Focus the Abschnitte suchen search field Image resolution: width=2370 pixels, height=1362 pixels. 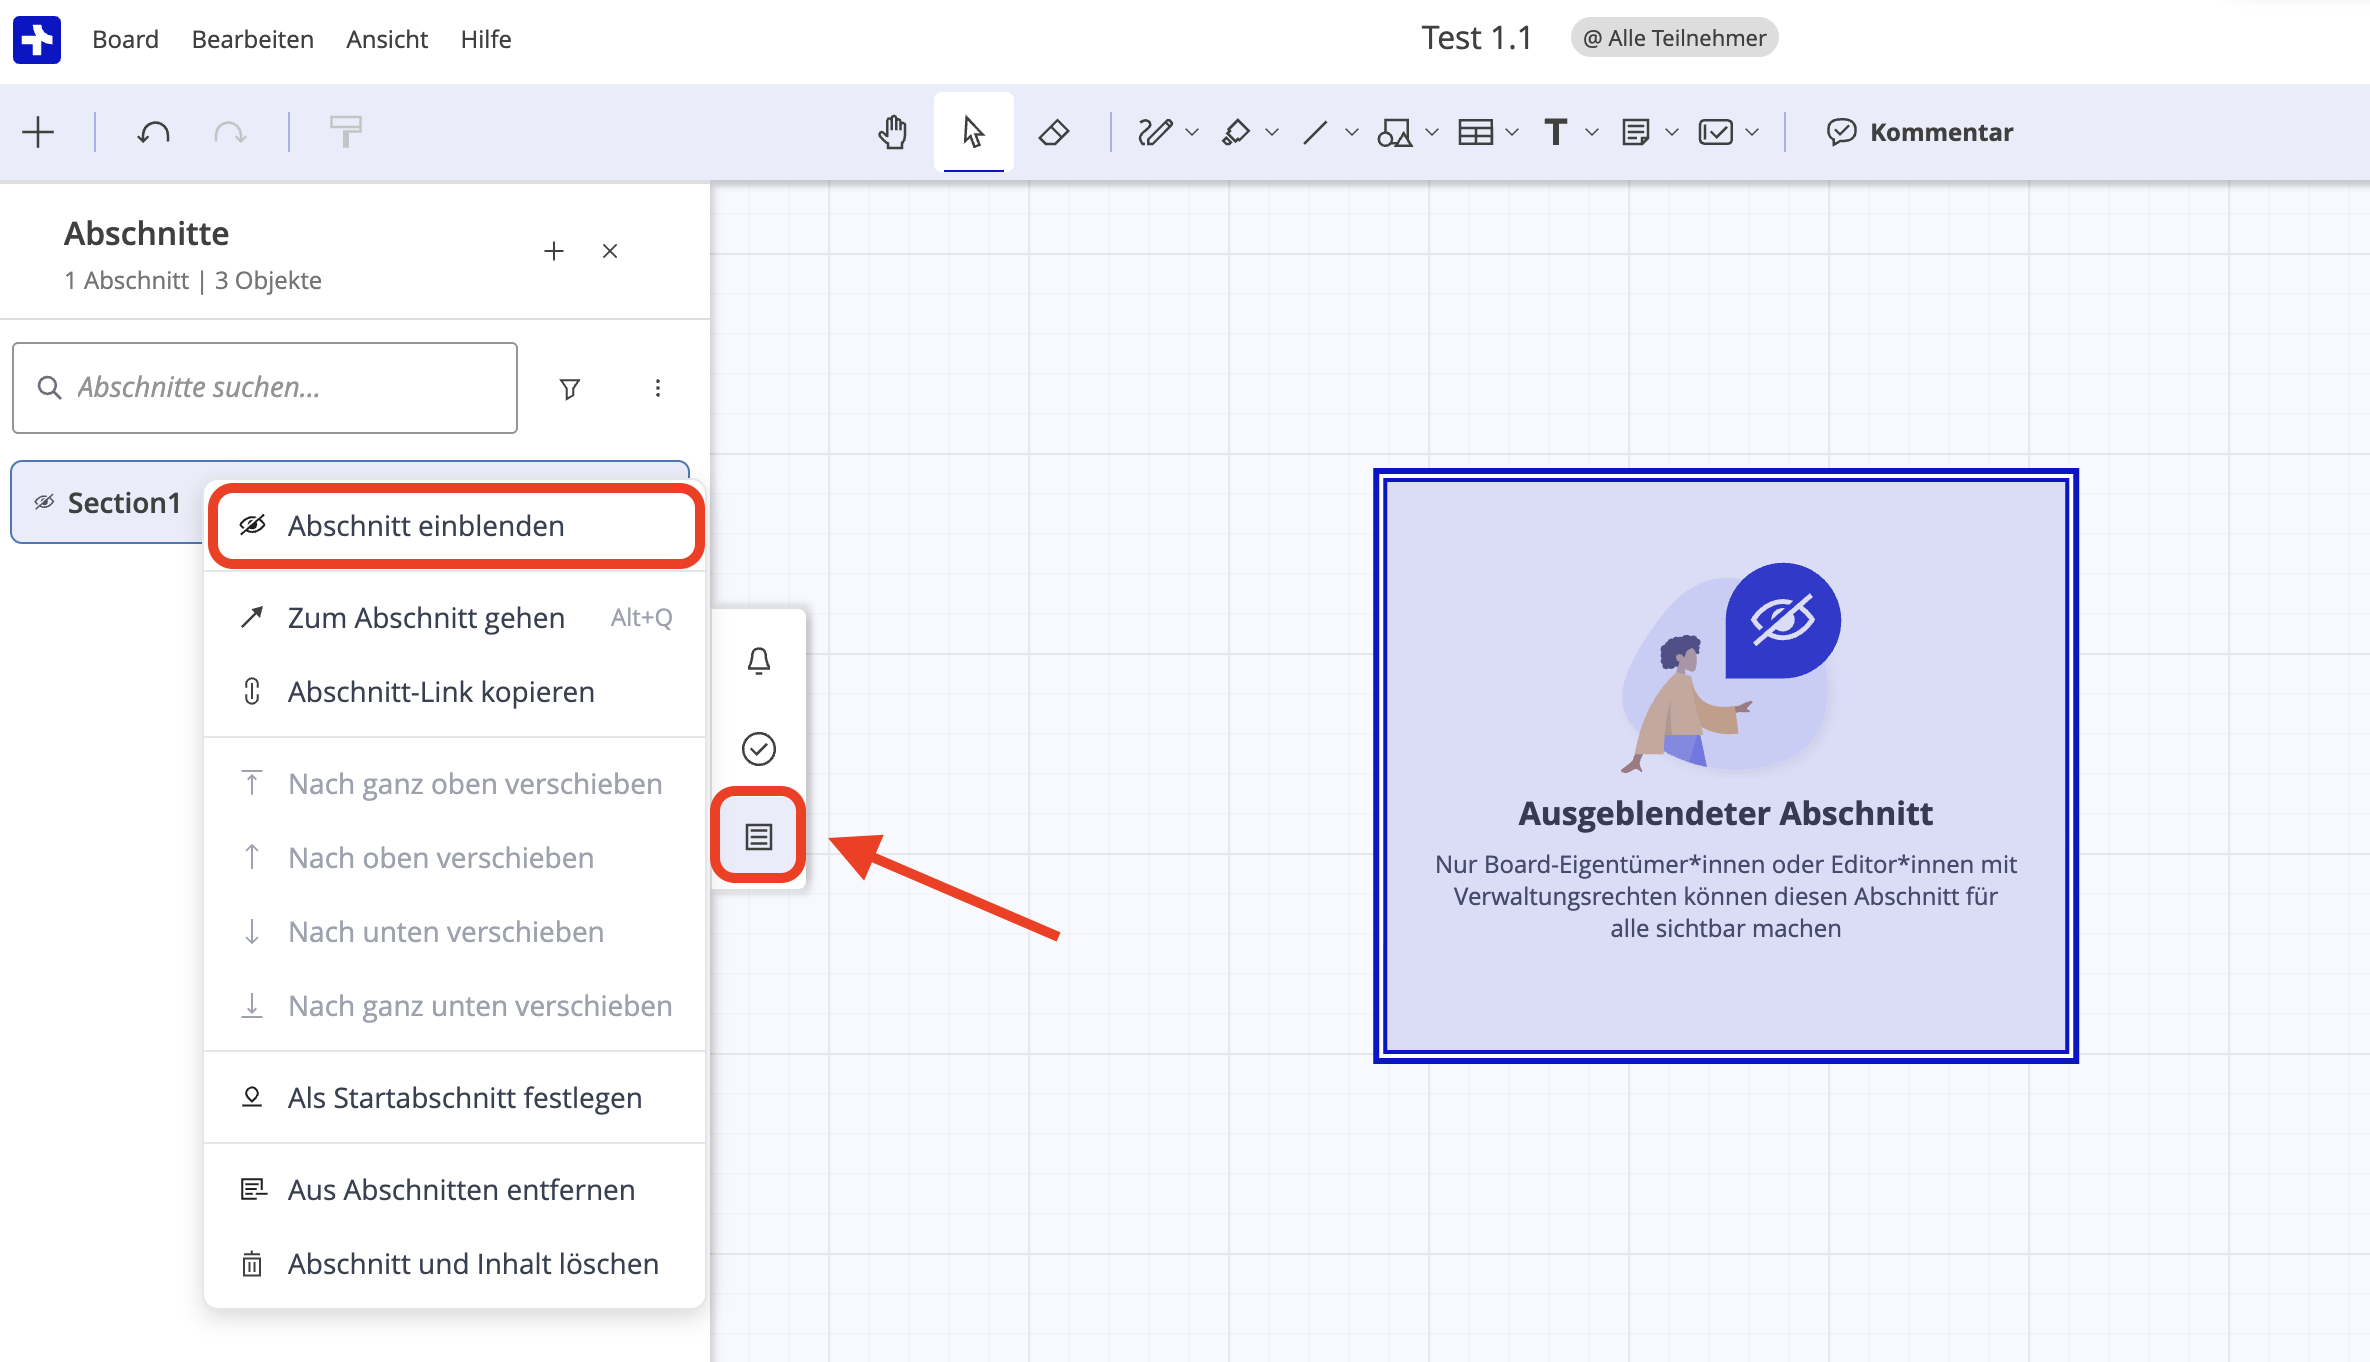265,388
